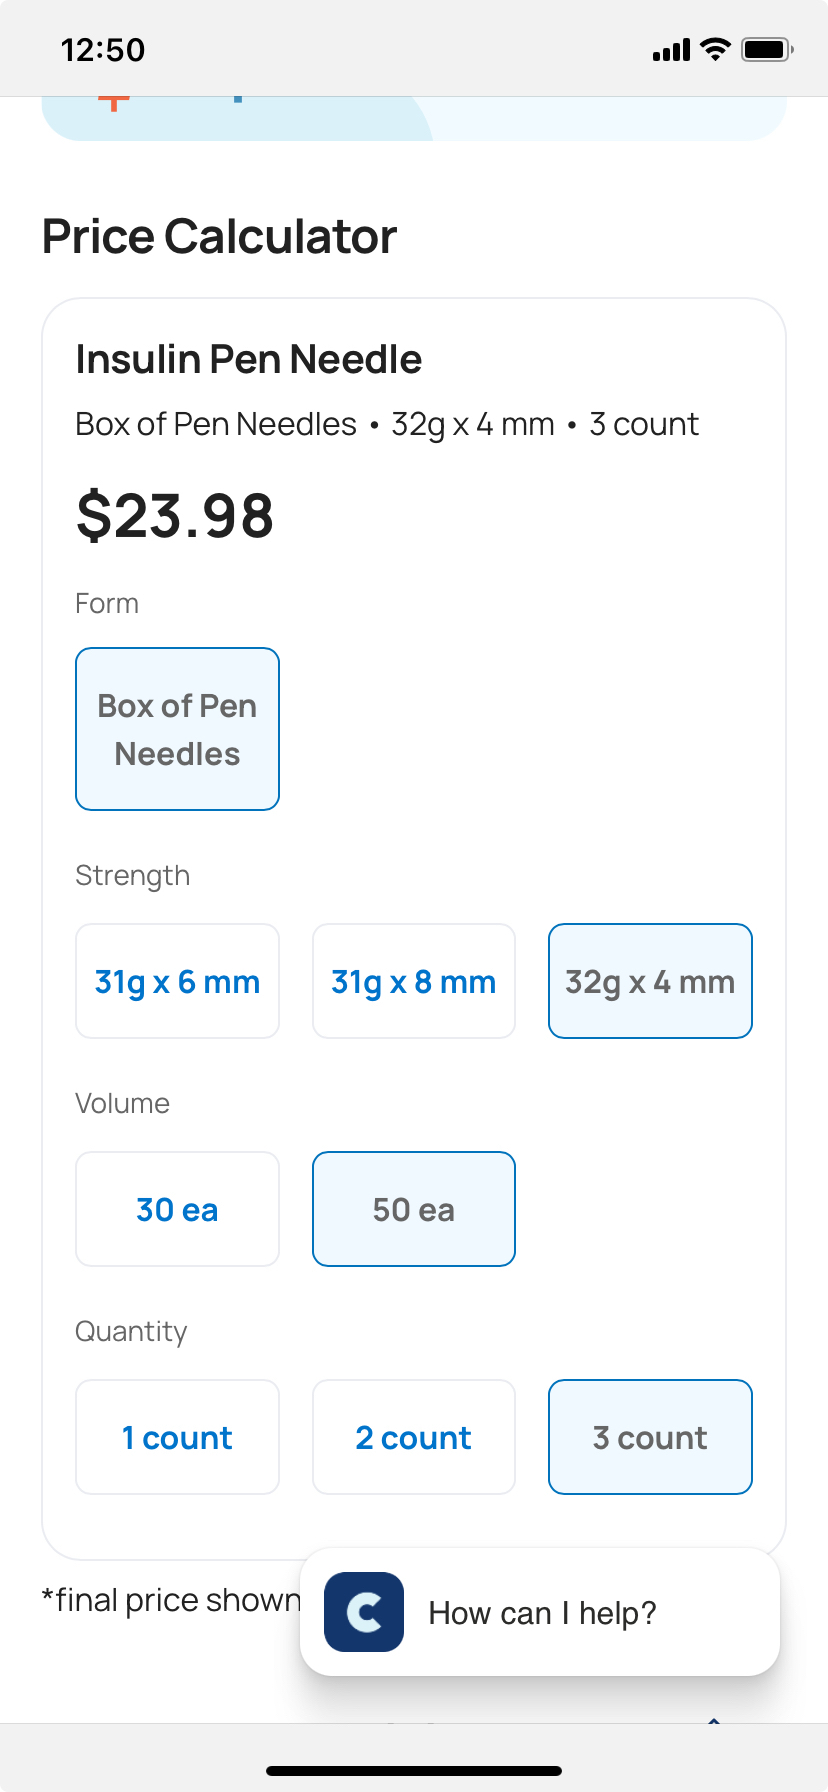Select the Box of Pen Needles form
Screen dimensions: 828x1792
point(177,729)
